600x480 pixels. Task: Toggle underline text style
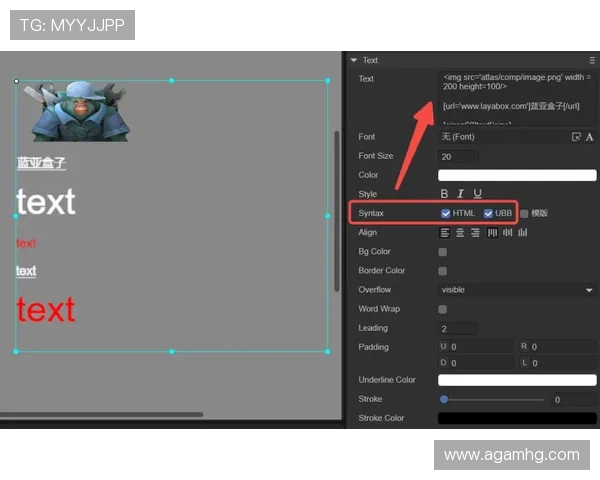(478, 194)
